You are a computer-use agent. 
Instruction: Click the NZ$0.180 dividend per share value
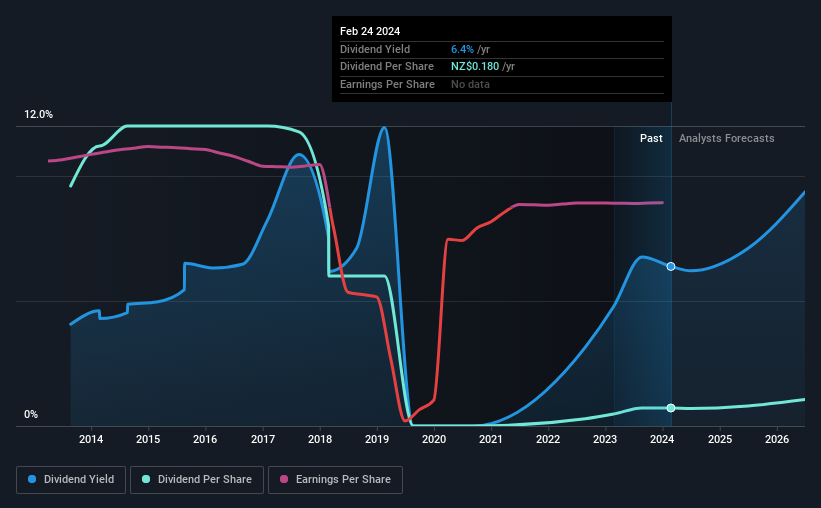tap(475, 67)
